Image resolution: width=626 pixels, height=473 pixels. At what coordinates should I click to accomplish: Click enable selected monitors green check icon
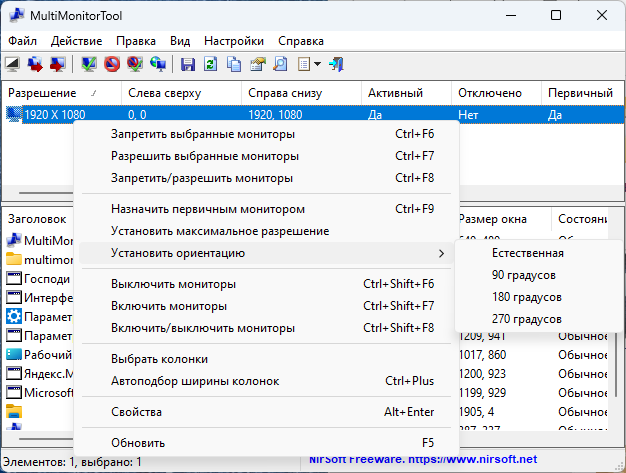pyautogui.click(x=89, y=64)
